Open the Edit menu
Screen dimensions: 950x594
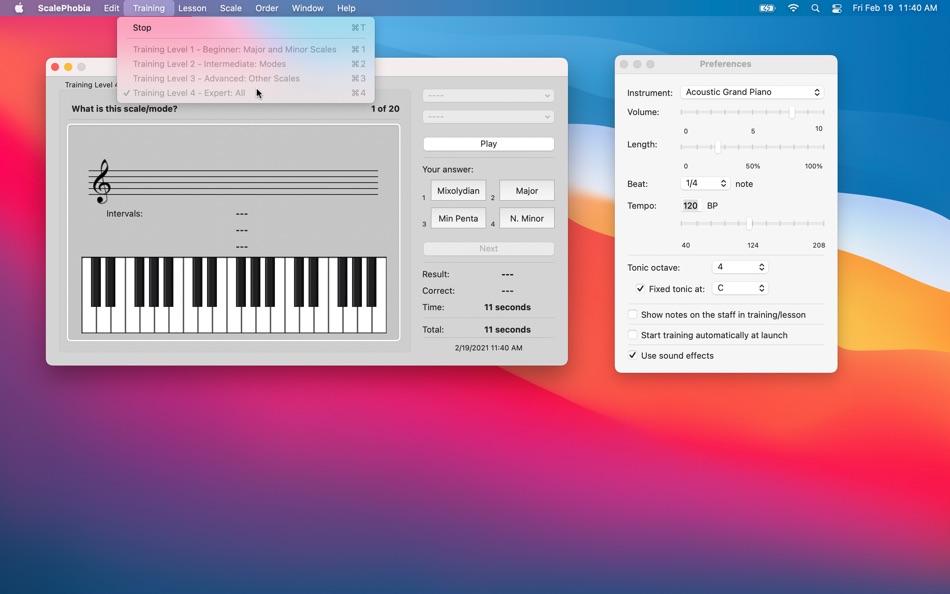click(x=111, y=8)
